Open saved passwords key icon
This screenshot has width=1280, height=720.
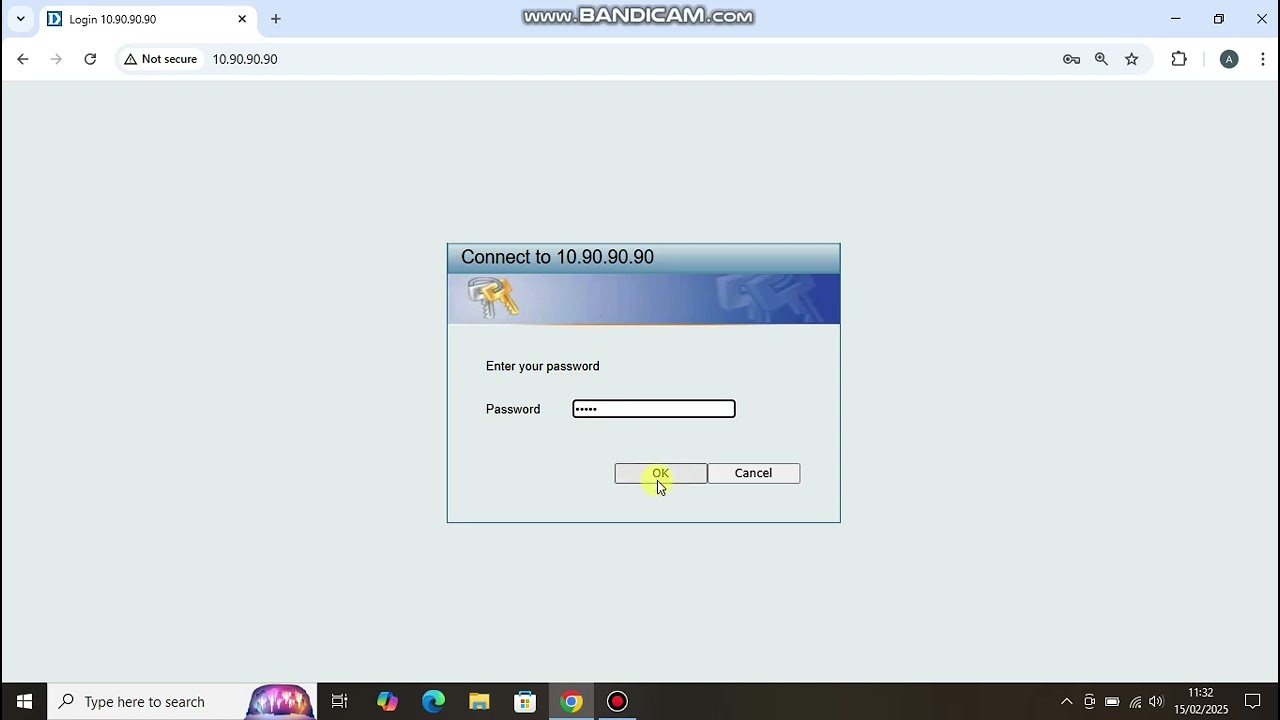coord(1071,59)
